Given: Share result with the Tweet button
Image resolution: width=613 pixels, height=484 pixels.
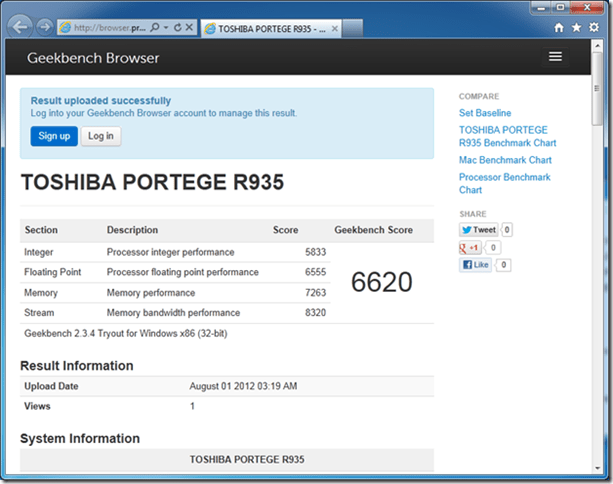Looking at the screenshot, I should (479, 229).
